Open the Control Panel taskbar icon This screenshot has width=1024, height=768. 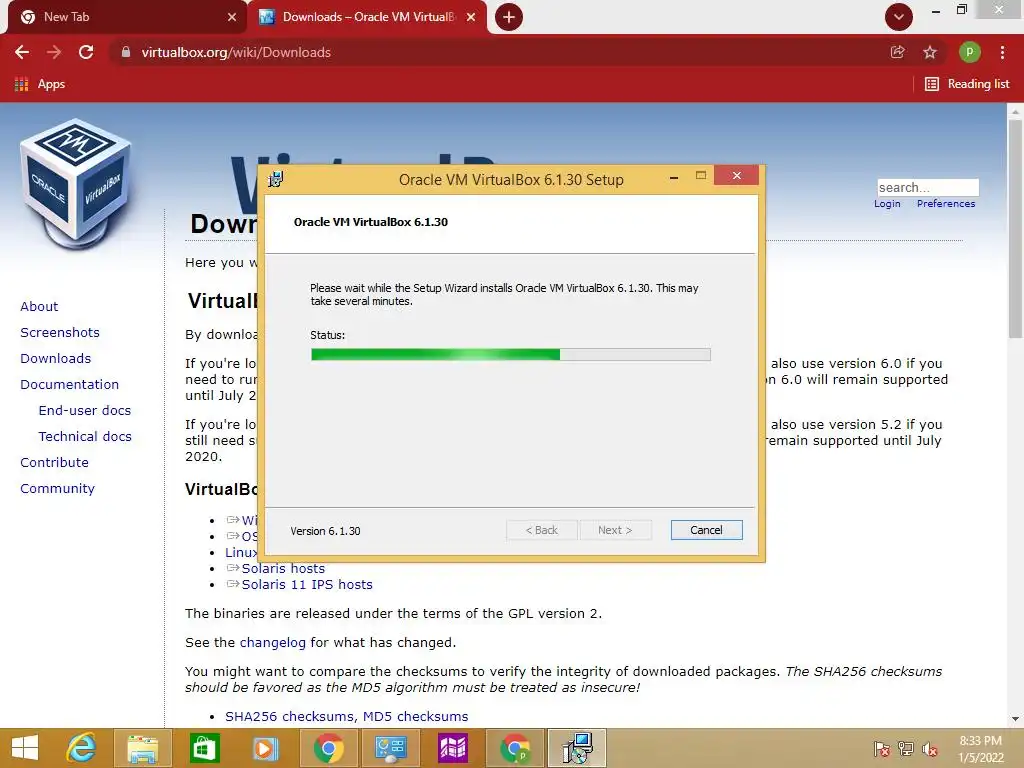coord(391,748)
